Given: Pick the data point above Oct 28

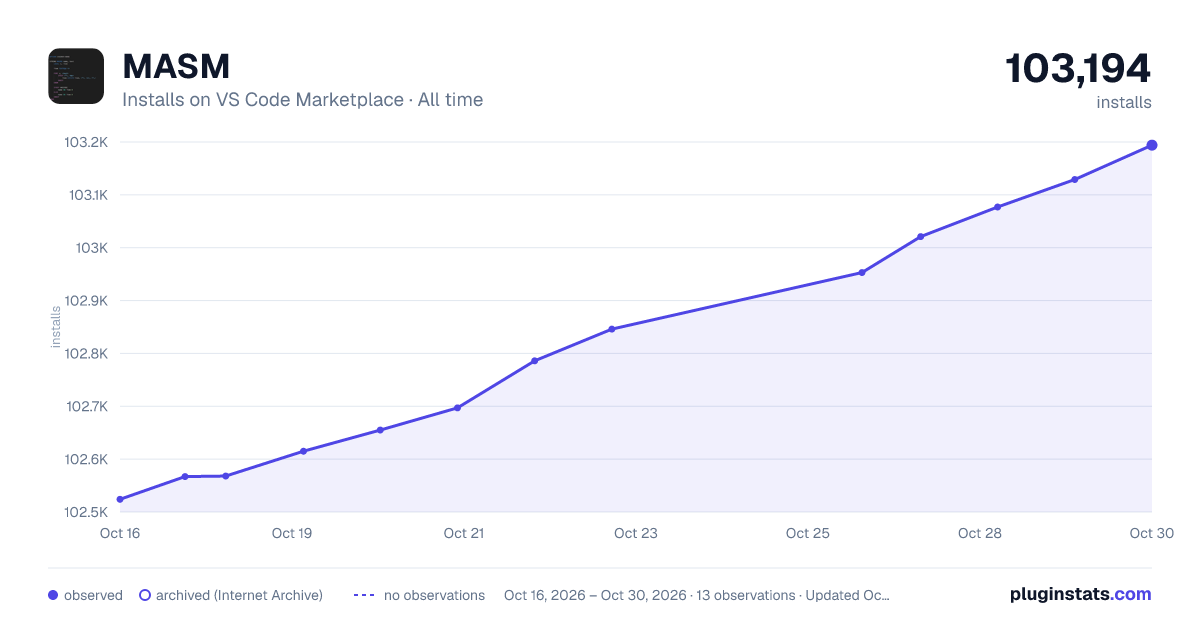Looking at the screenshot, I should [997, 207].
